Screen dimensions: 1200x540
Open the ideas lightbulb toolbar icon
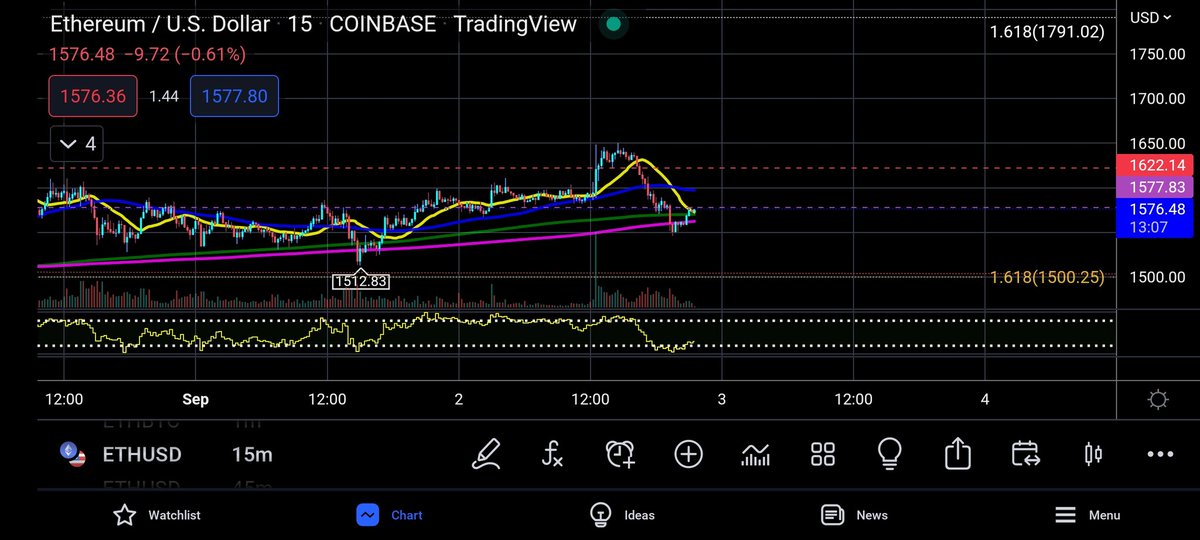[x=890, y=454]
